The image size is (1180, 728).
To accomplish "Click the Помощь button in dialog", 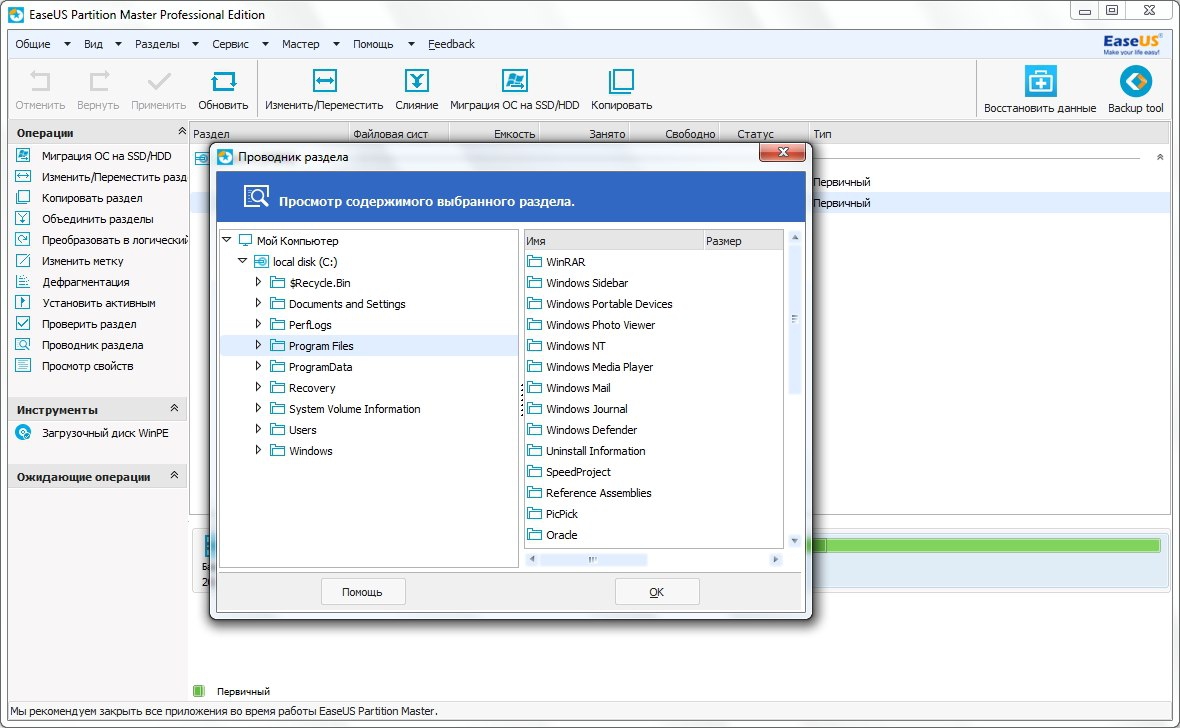I will tap(363, 592).
